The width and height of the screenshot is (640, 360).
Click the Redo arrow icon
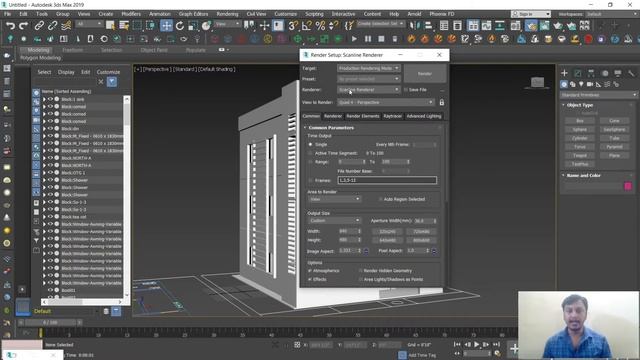point(24,26)
